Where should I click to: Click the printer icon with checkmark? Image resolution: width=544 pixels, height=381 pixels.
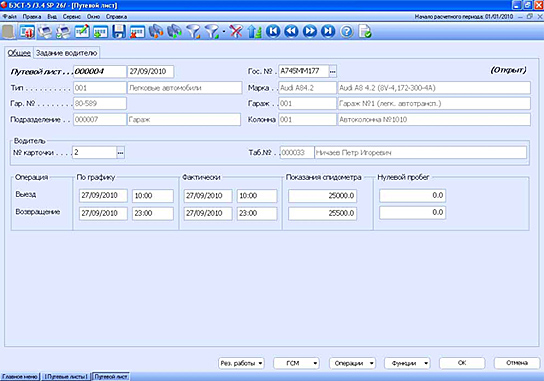(x=63, y=32)
